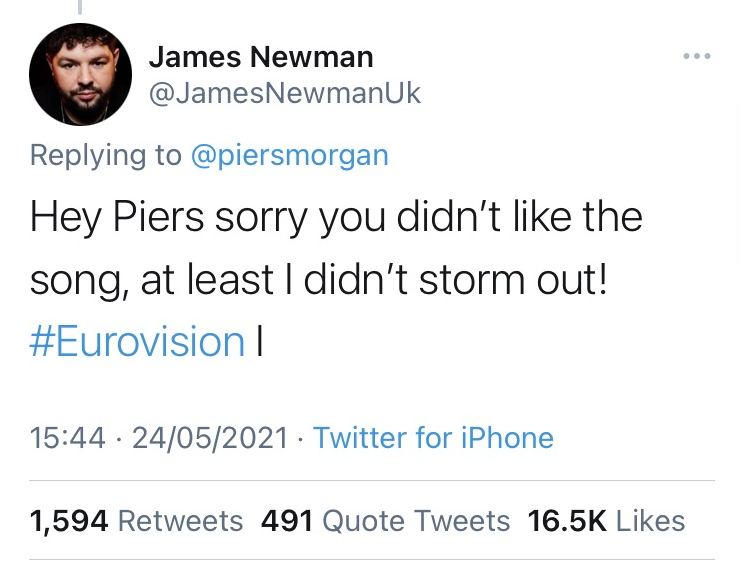View the 16.5K Likes list

coord(606,521)
